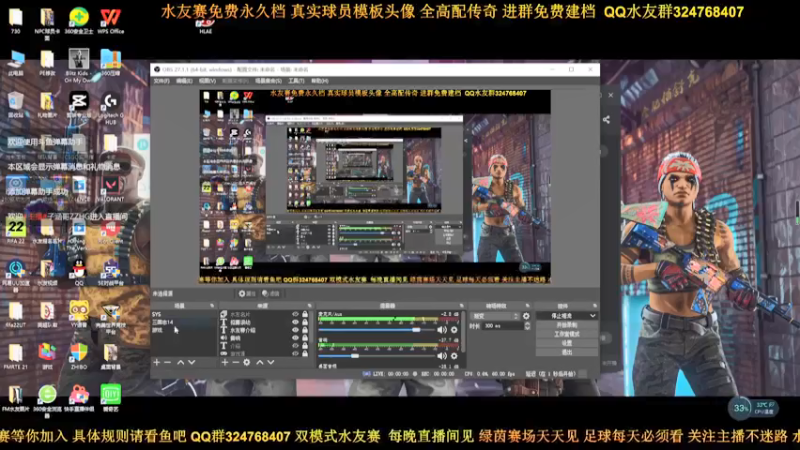Mute the 麦克风/Aux channel speaker icon
The image size is (800, 450).
coord(442,330)
